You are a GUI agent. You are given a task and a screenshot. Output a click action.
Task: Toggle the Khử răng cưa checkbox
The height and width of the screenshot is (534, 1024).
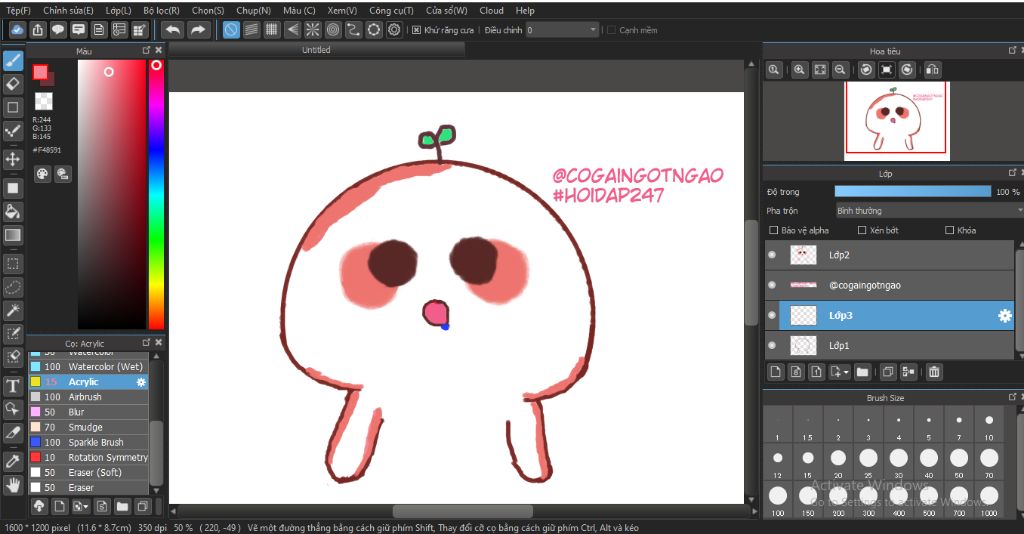tap(416, 30)
